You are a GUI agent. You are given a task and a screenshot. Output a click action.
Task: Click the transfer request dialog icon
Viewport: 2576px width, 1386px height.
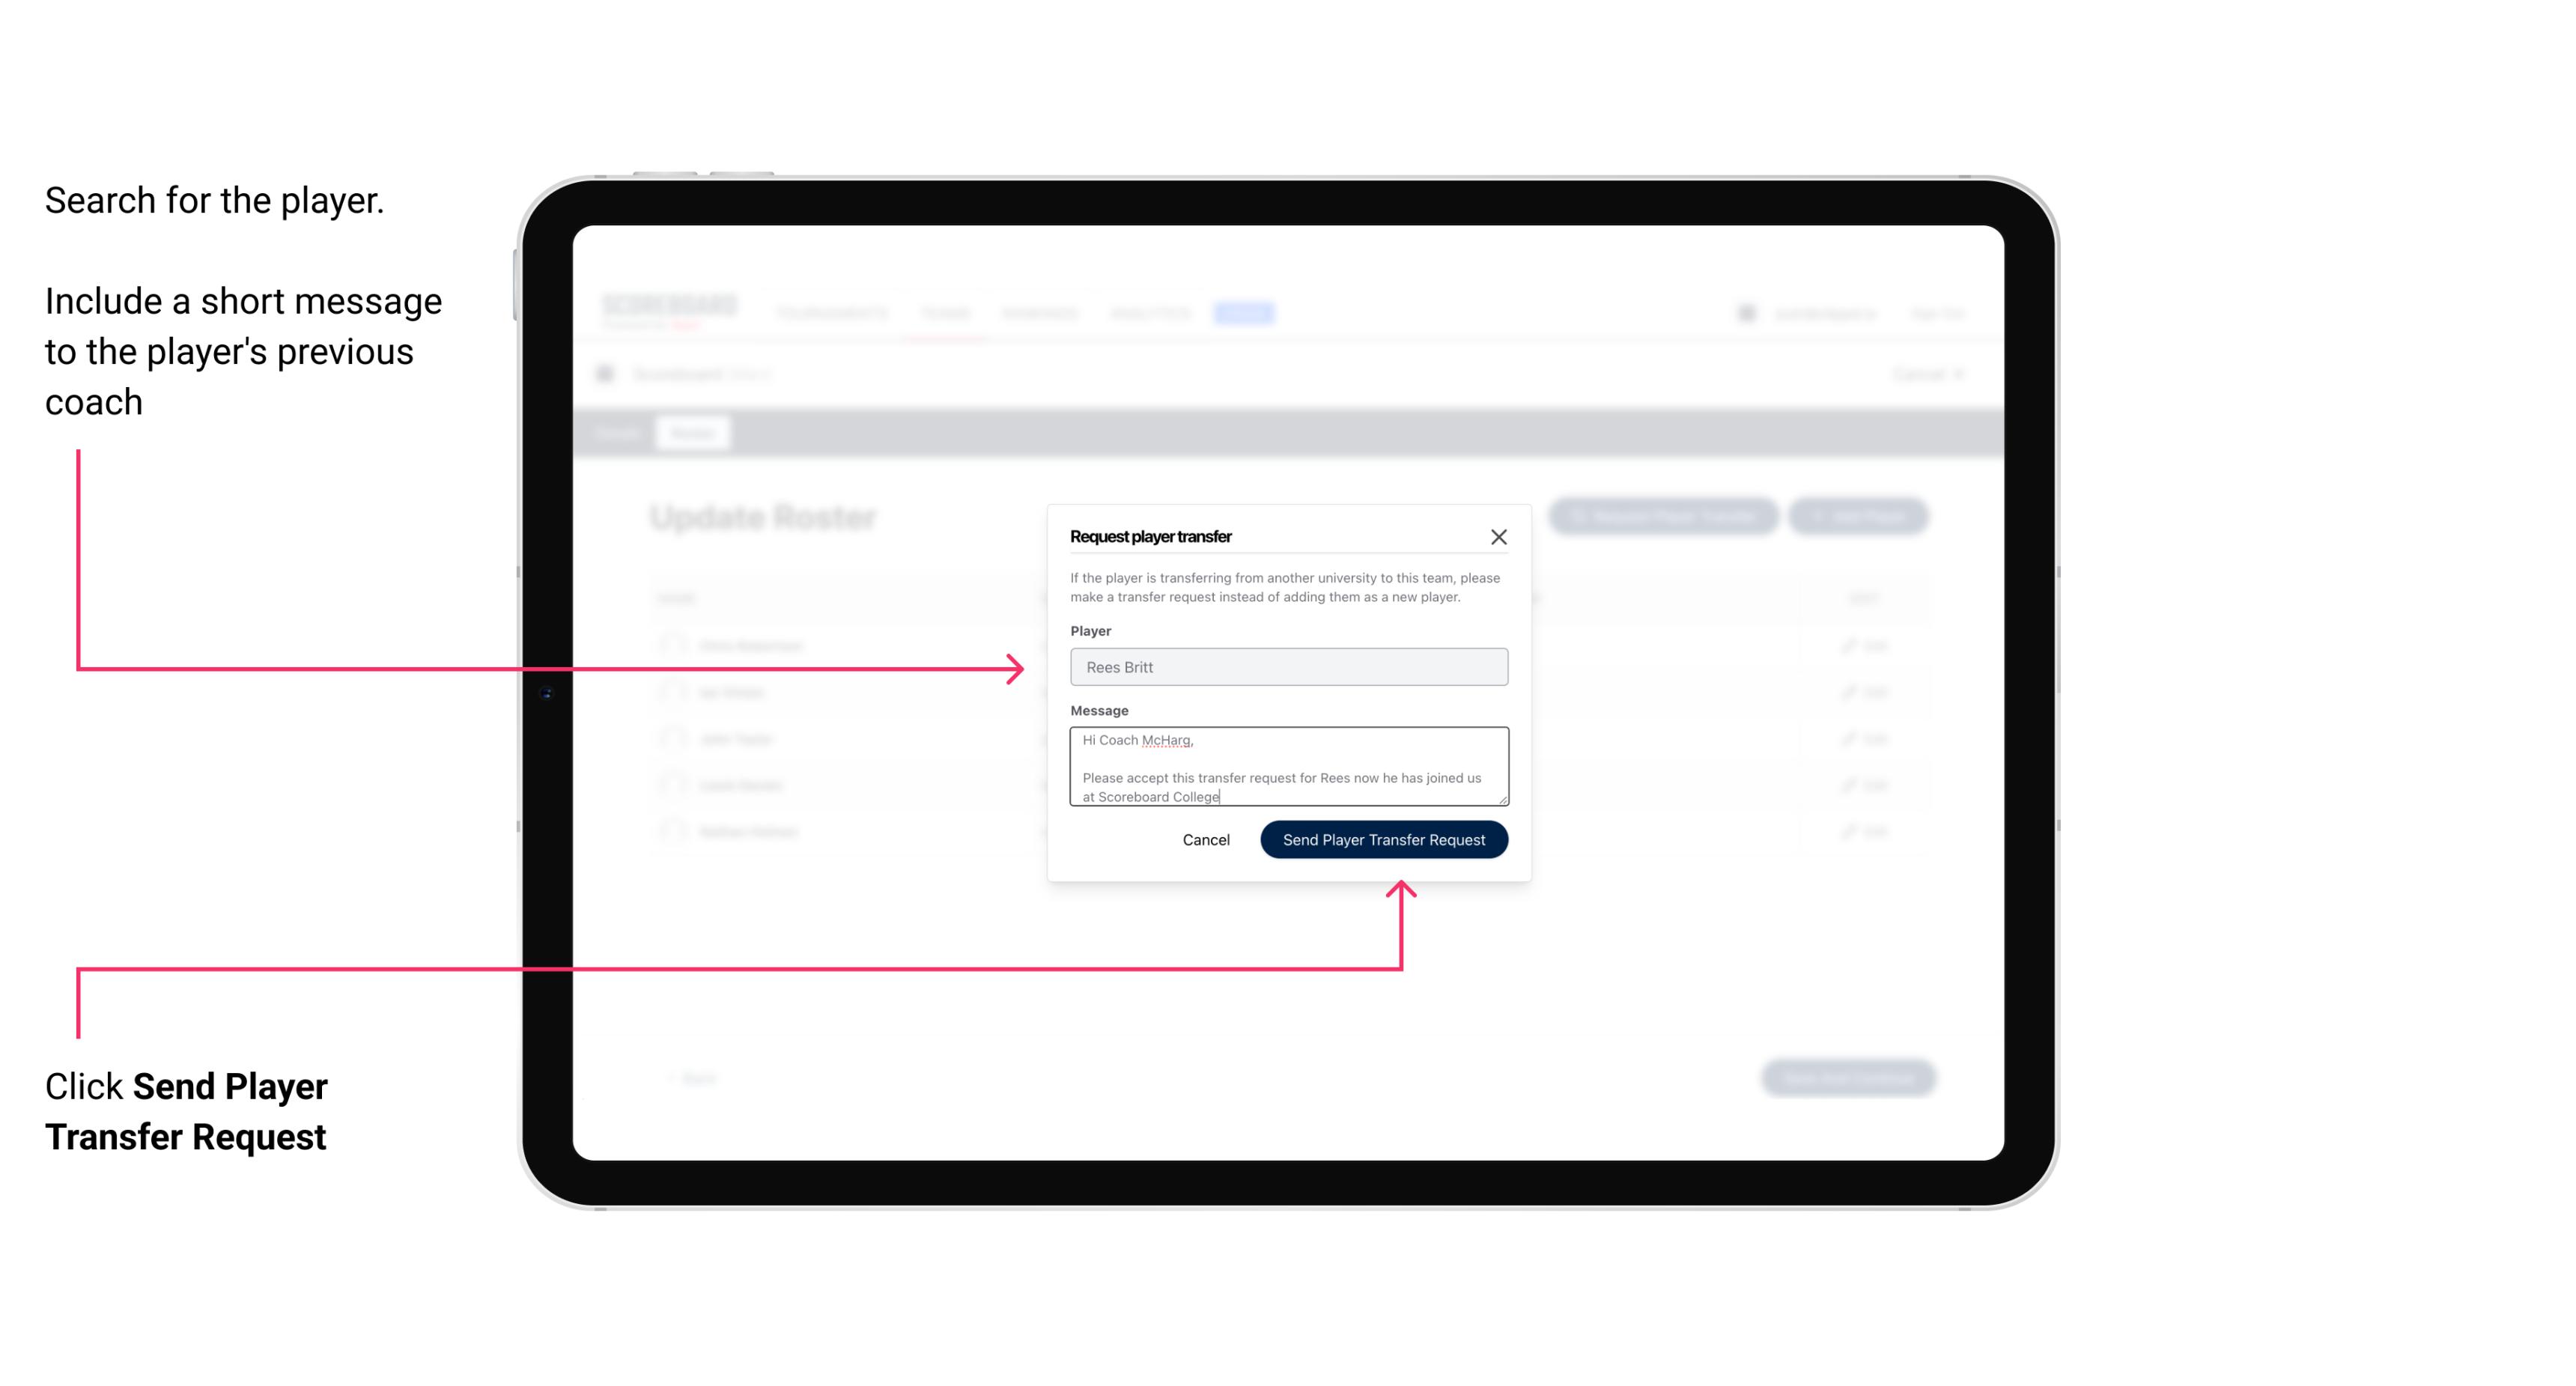tap(1499, 536)
